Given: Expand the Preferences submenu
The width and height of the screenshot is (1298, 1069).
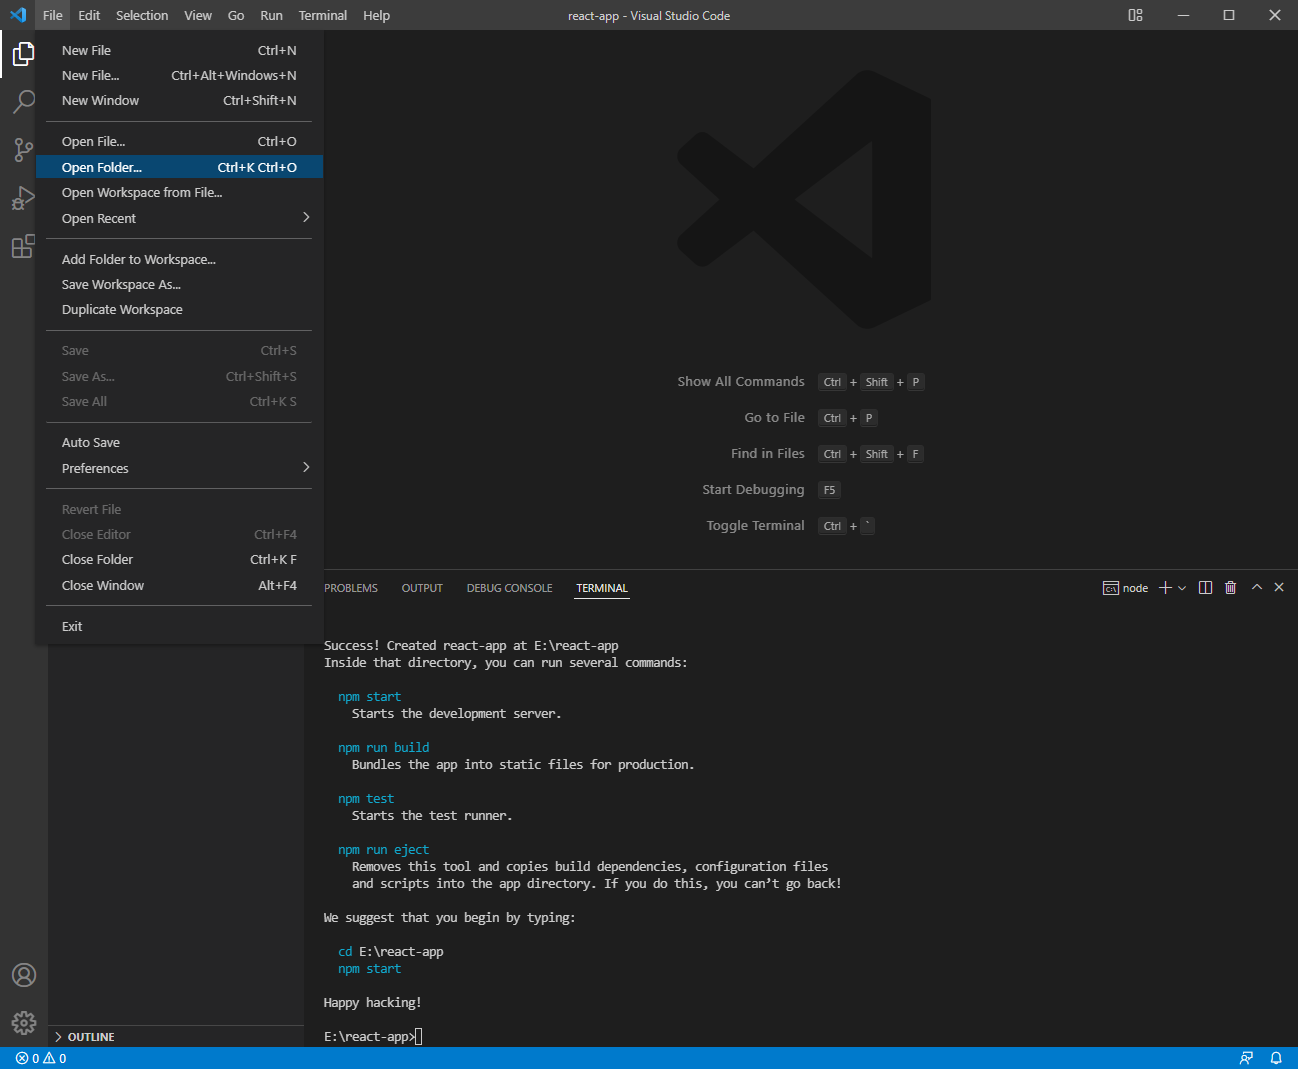Looking at the screenshot, I should pyautogui.click(x=180, y=468).
